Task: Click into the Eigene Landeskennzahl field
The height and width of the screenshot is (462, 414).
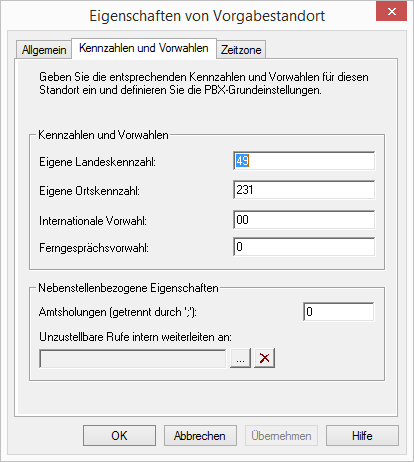Action: [304, 161]
